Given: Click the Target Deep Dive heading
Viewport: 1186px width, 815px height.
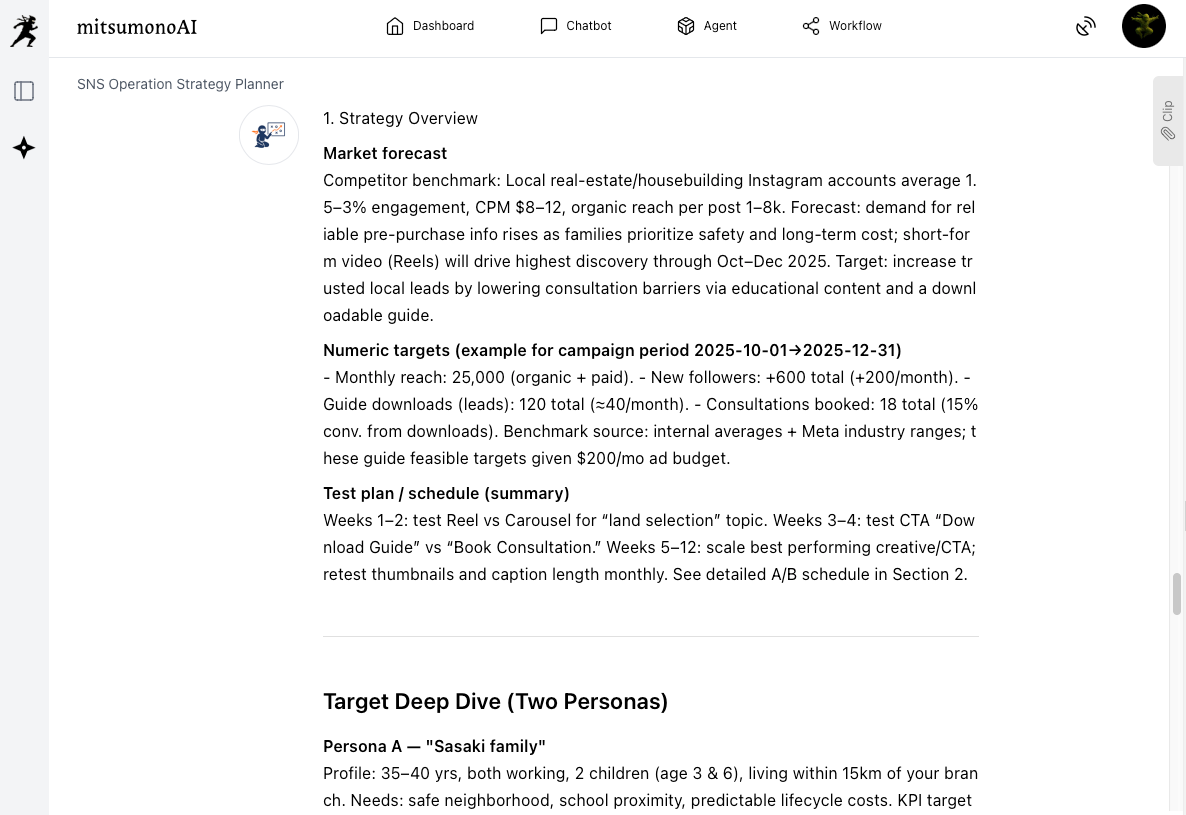Looking at the screenshot, I should tap(495, 702).
